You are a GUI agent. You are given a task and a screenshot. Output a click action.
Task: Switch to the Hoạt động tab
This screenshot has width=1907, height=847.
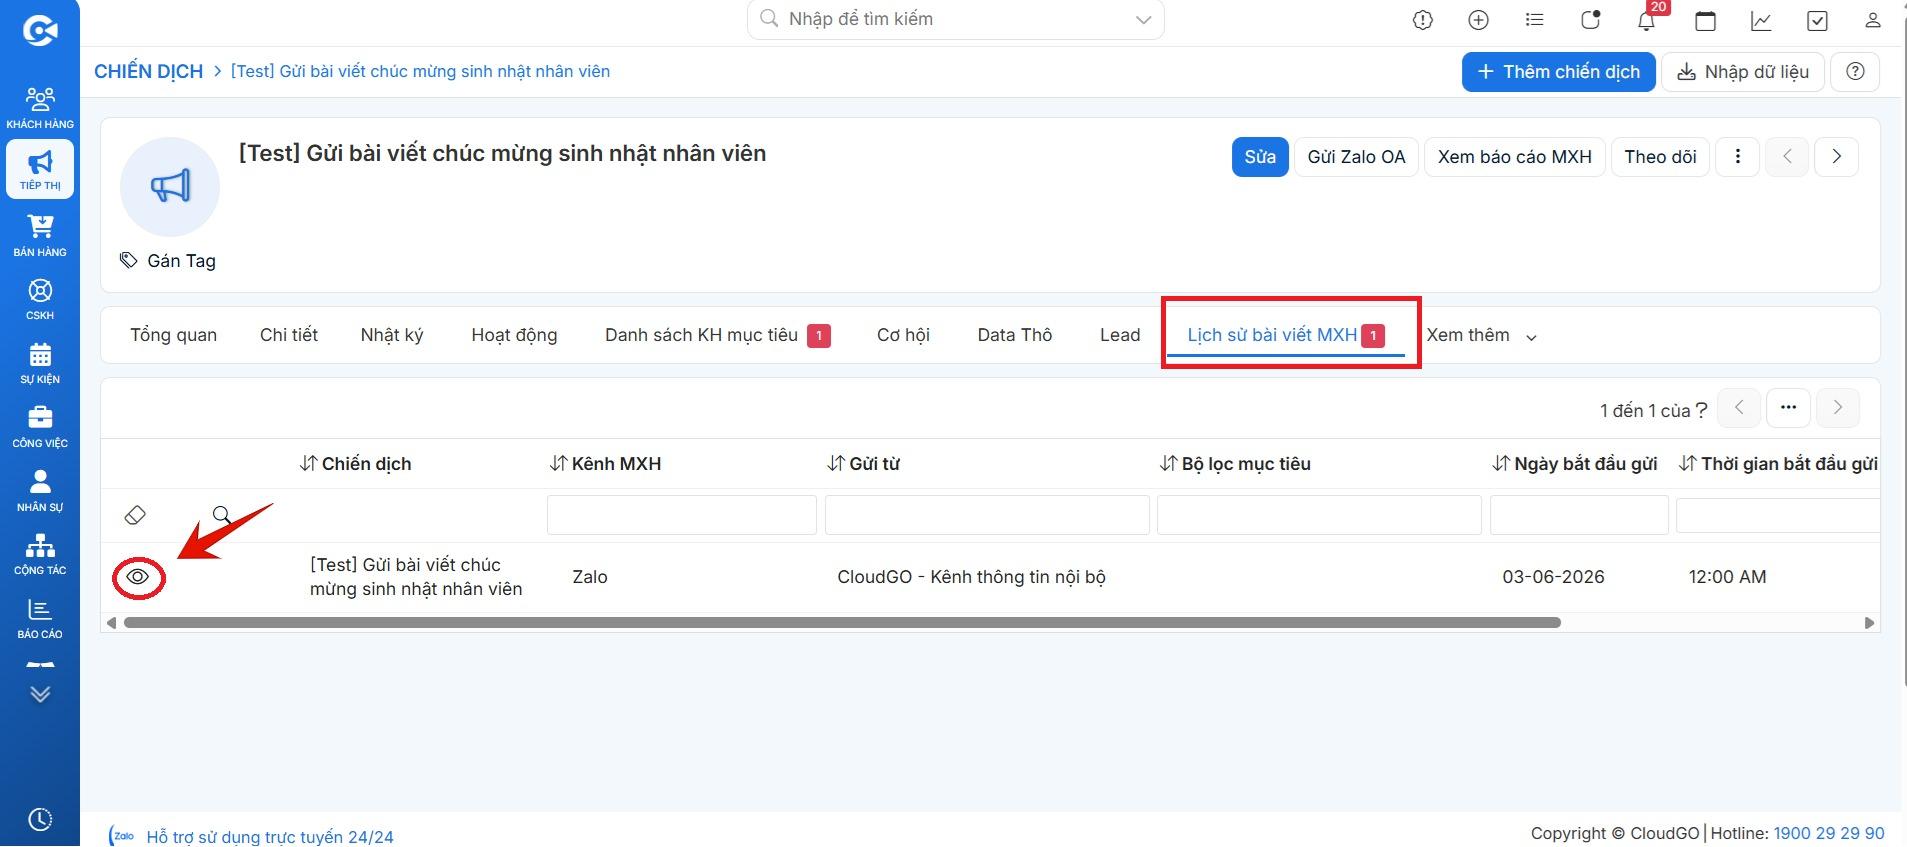(514, 335)
